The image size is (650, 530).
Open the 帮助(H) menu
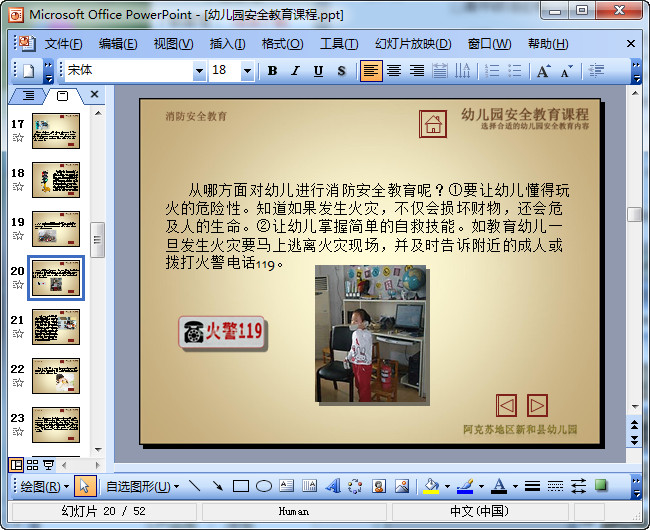point(548,44)
